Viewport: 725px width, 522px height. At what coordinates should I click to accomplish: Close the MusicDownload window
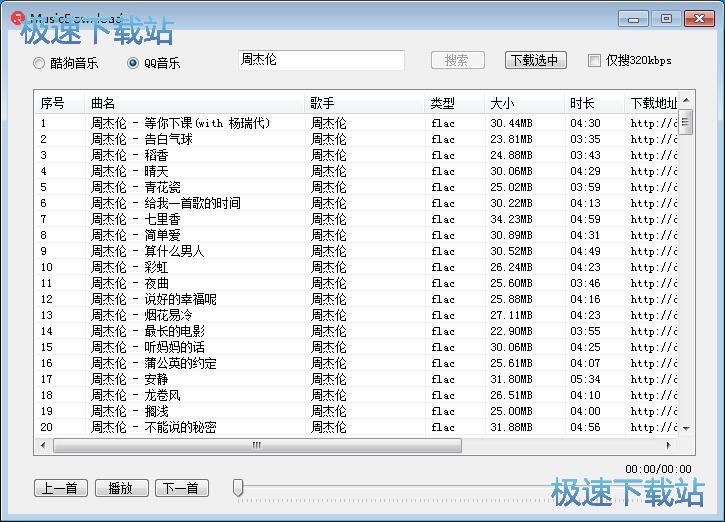pos(699,19)
